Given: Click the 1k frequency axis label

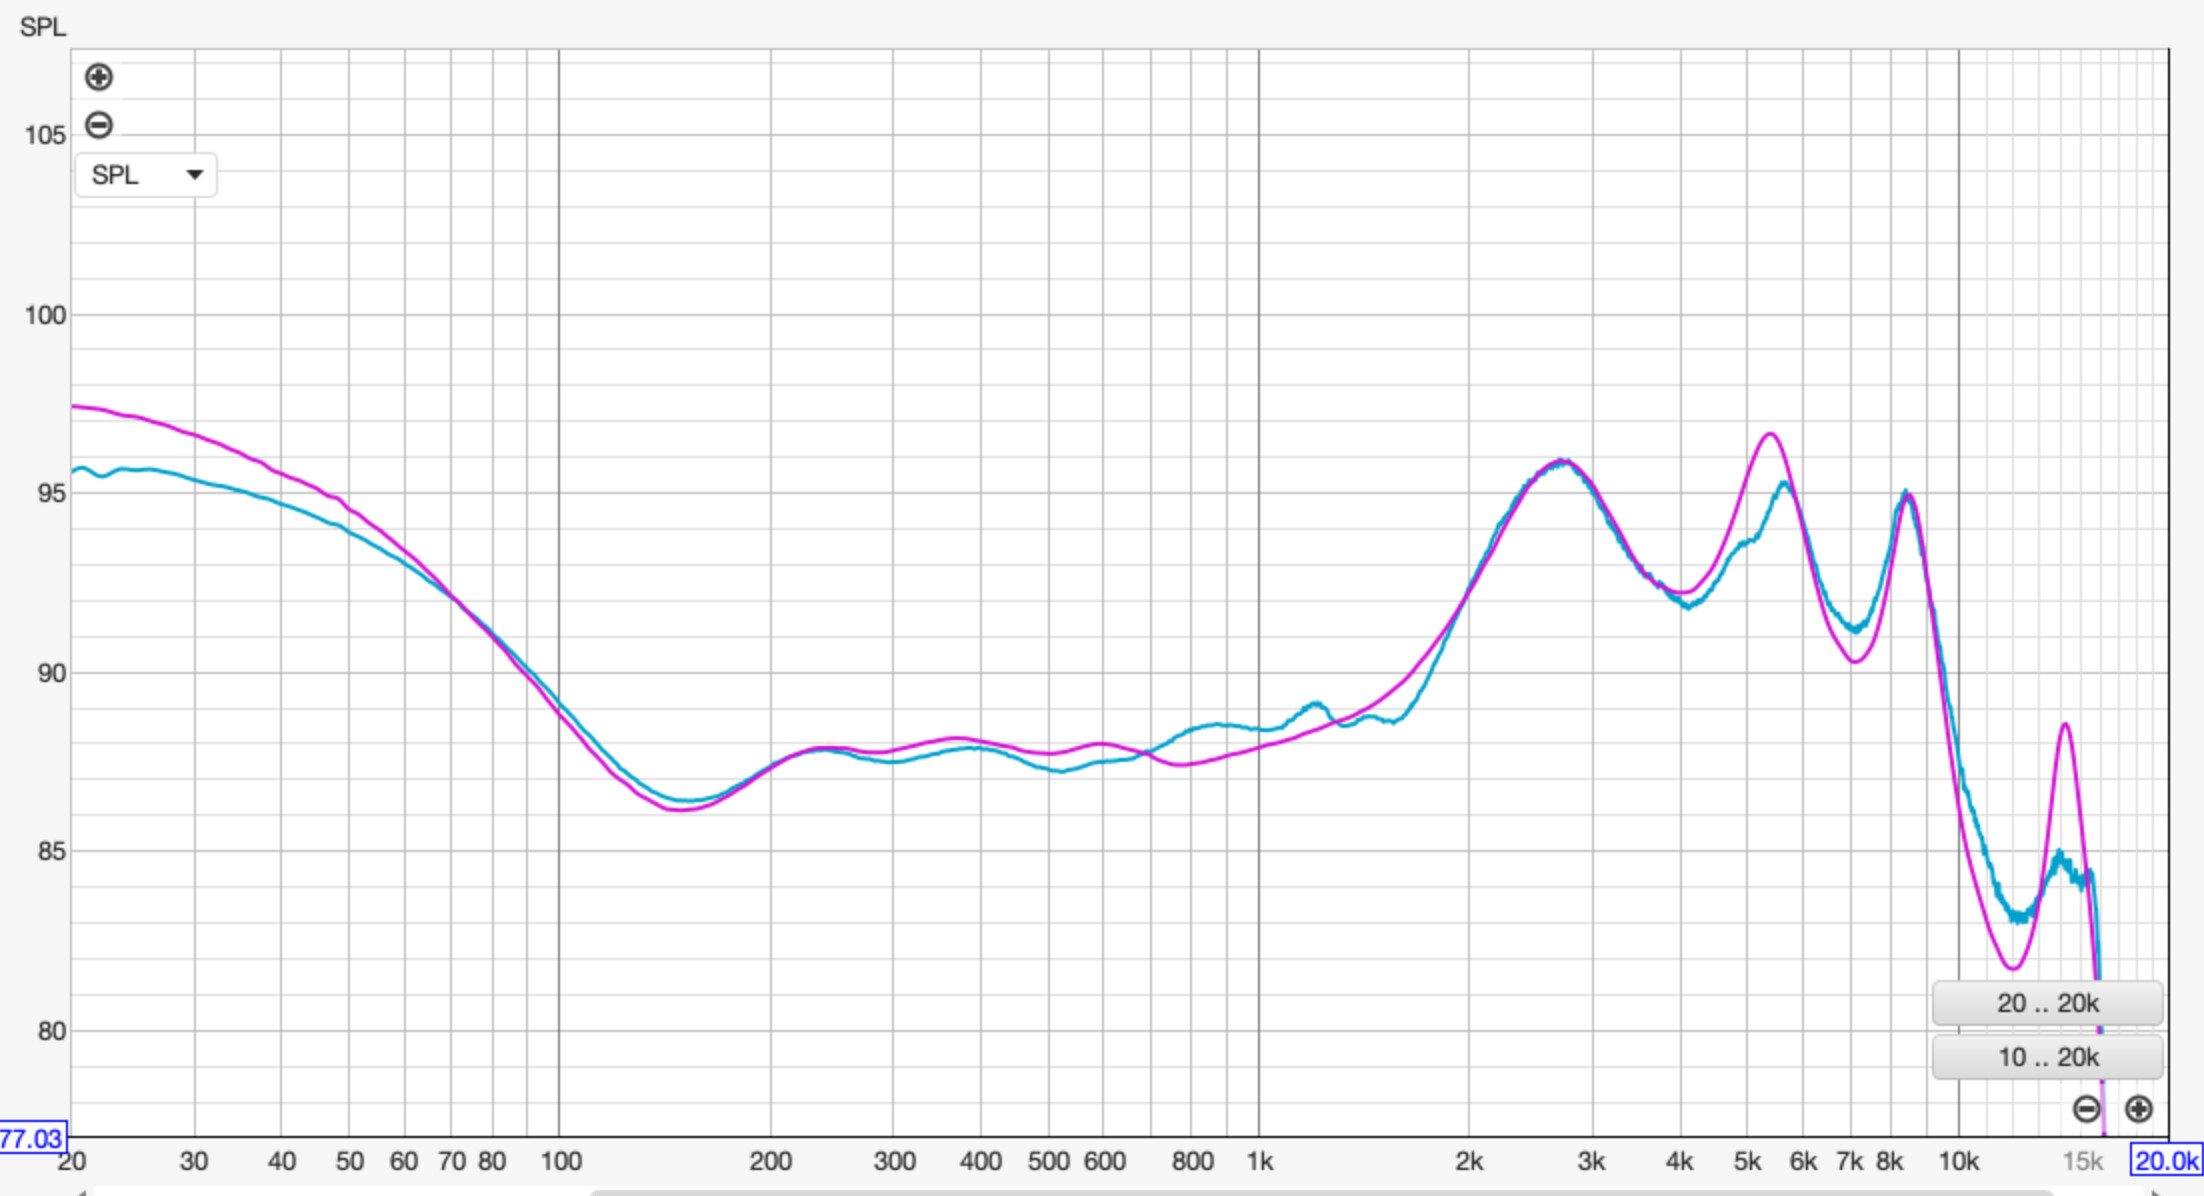Looking at the screenshot, I should (1259, 1161).
